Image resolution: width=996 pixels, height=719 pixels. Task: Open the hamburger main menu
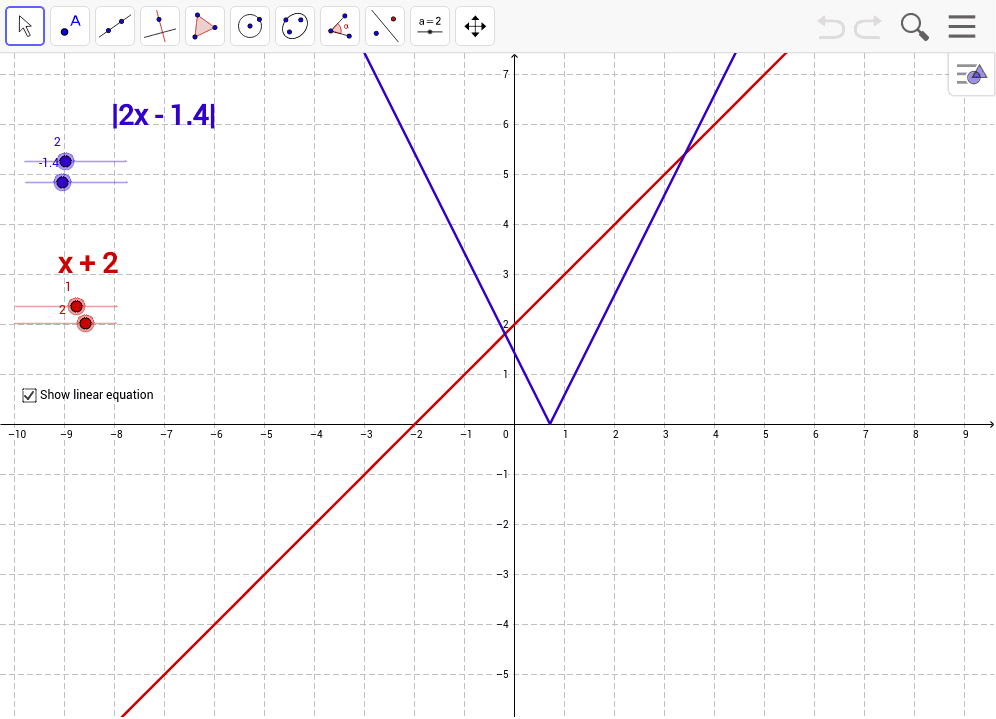pyautogui.click(x=962, y=27)
